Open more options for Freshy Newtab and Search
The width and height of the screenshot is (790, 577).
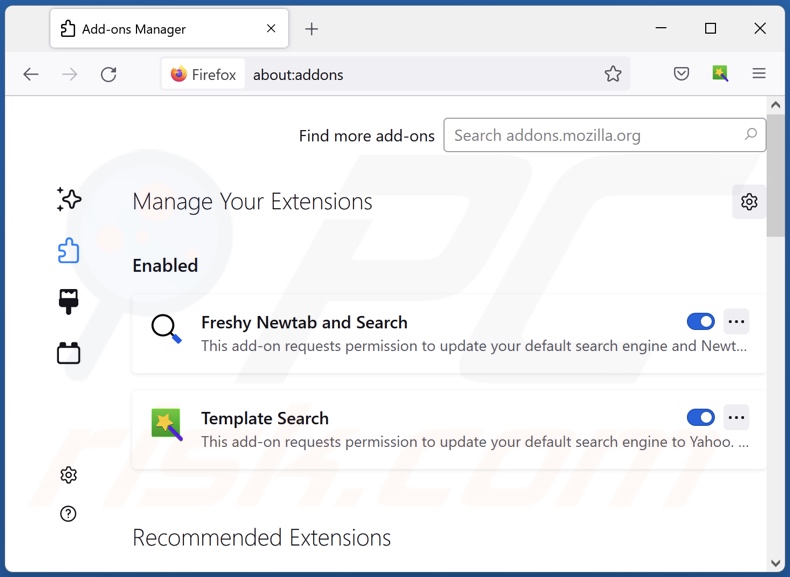click(736, 322)
